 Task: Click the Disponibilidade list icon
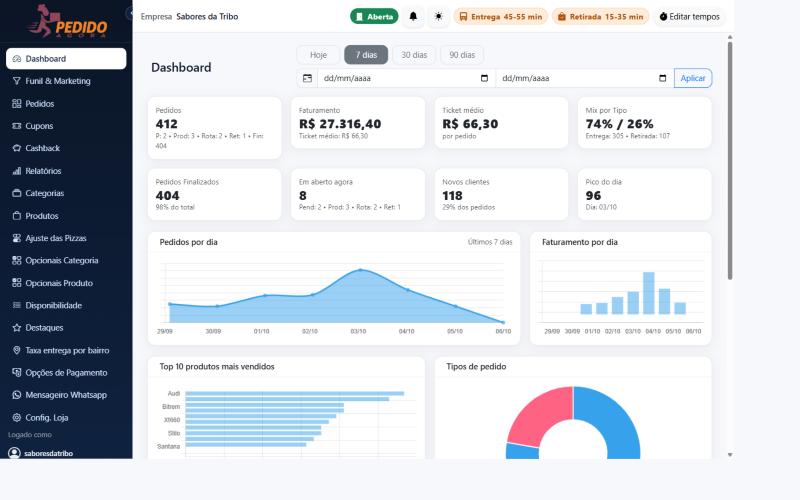point(16,306)
